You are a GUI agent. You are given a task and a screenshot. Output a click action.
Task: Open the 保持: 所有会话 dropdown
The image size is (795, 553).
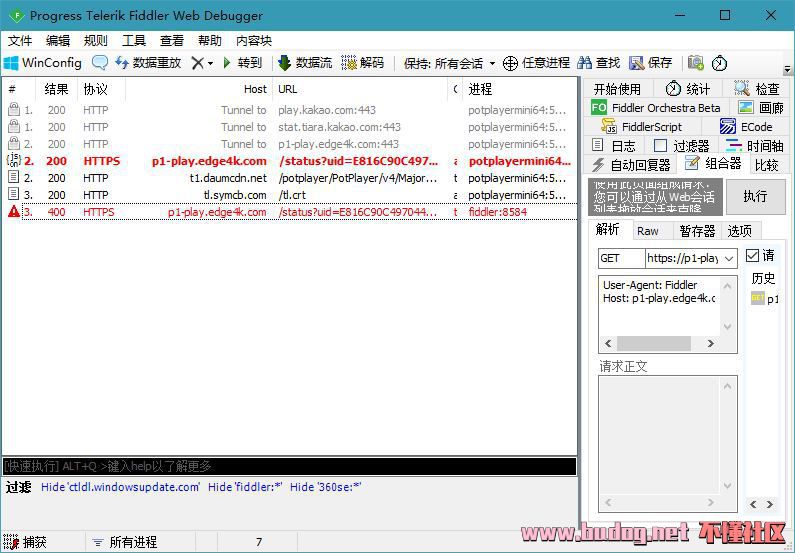pyautogui.click(x=449, y=63)
